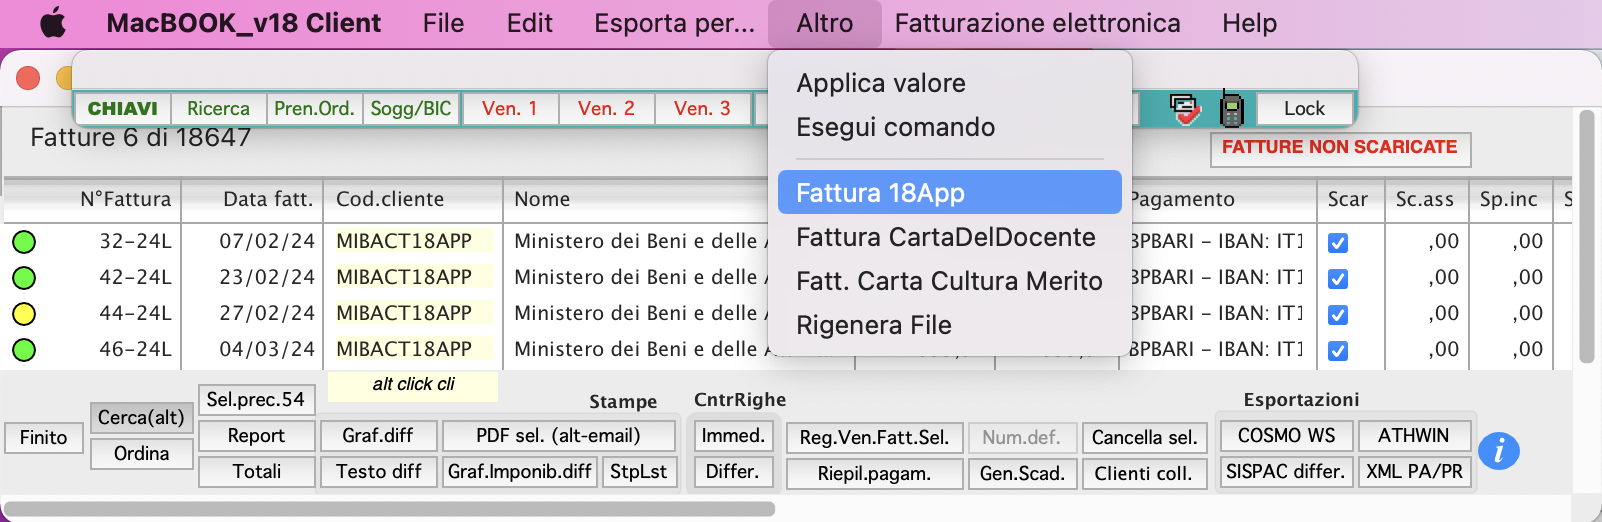Image resolution: width=1602 pixels, height=522 pixels.
Task: Click the red phone icon in toolbar
Action: point(1184,108)
